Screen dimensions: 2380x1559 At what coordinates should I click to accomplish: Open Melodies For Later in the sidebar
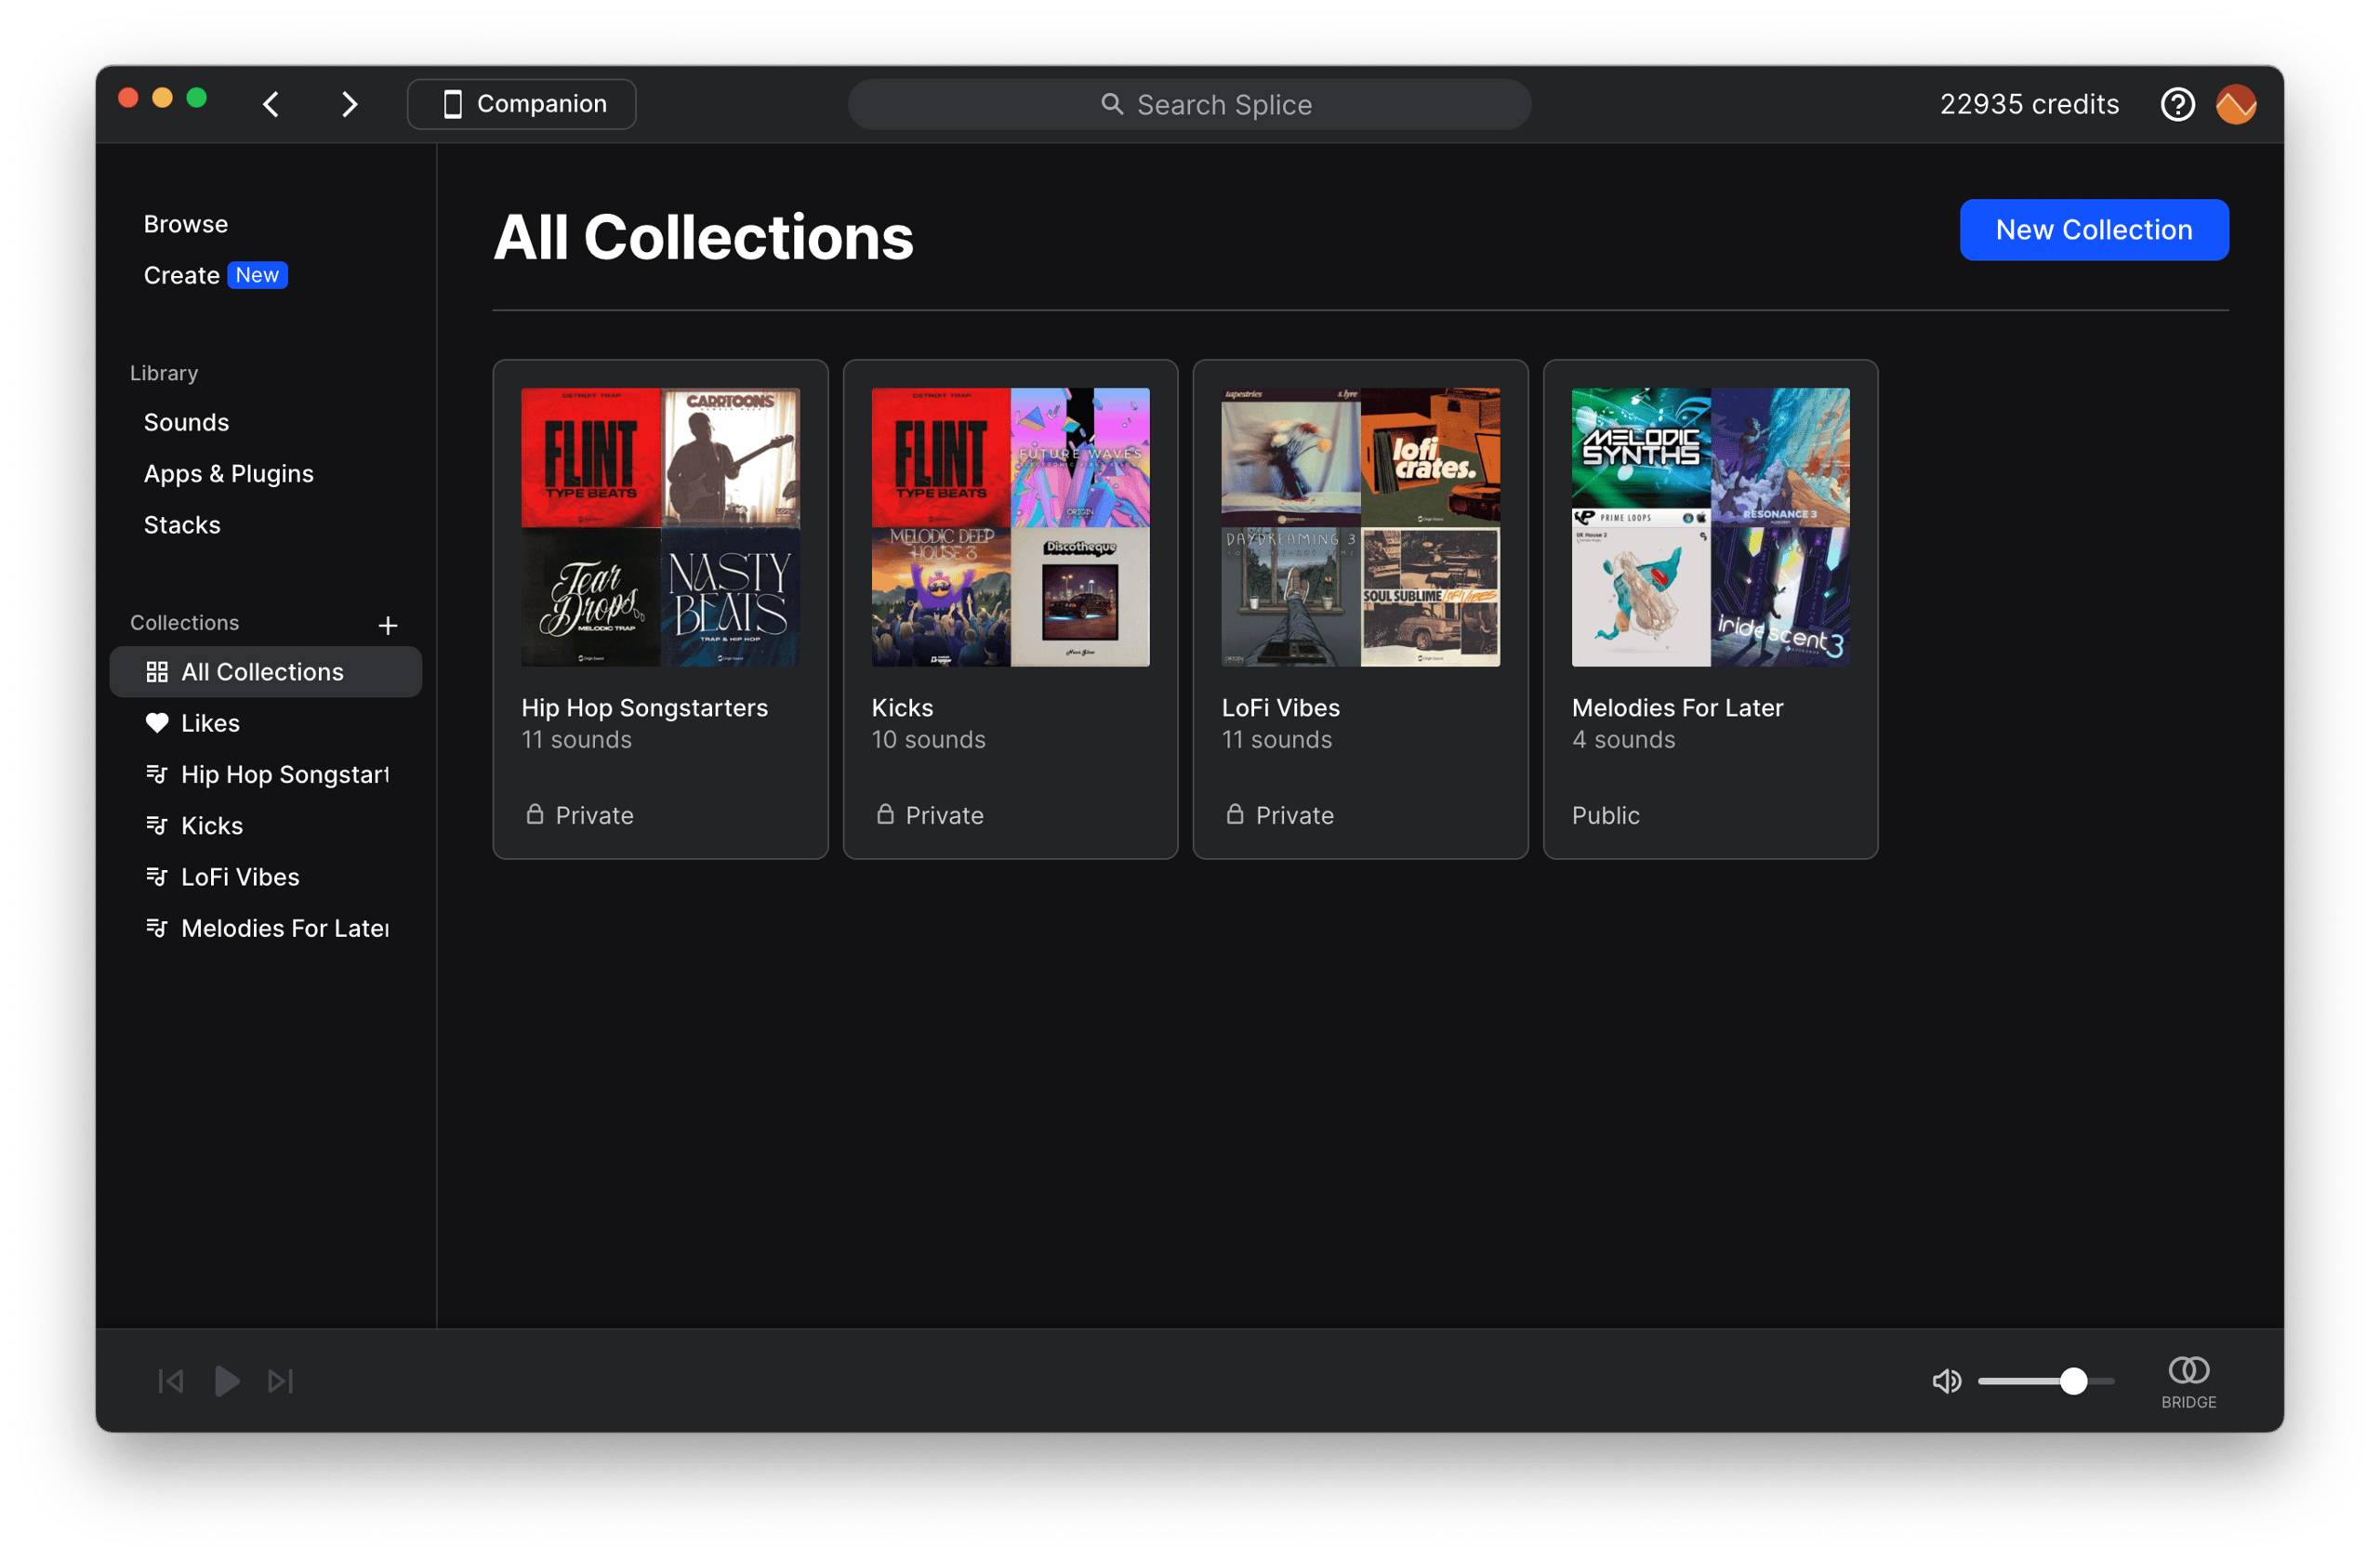click(285, 927)
